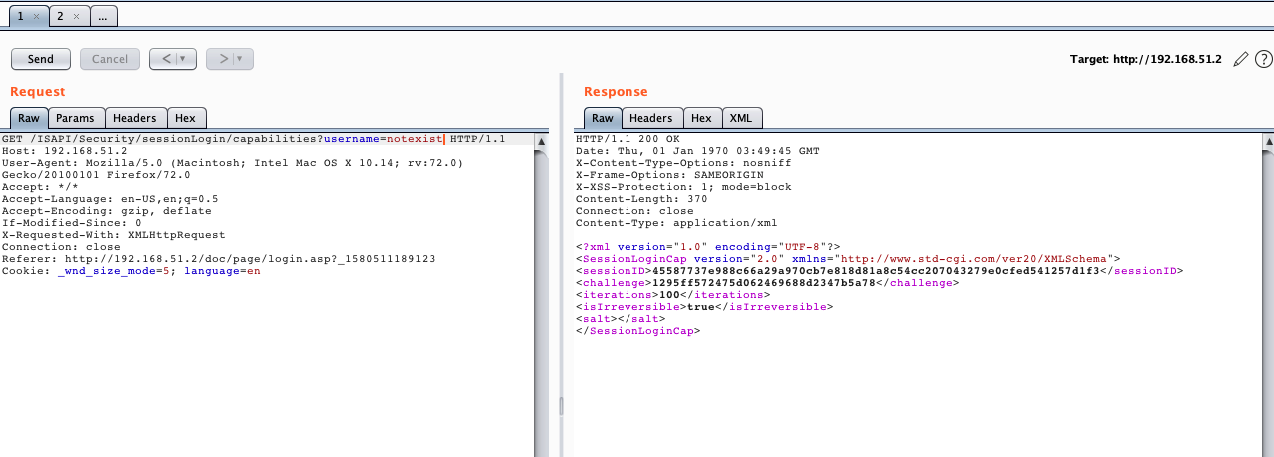This screenshot has width=1274, height=457.
Task: Go back in history with < button
Action: pos(164,59)
